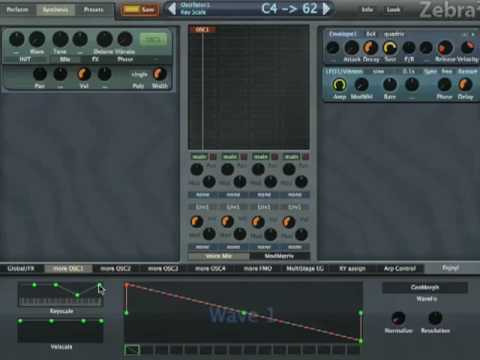Viewport: 480px width, 360px height.
Task: Click the left arrow beside Oscillator1 Key Scale
Action: click(172, 9)
